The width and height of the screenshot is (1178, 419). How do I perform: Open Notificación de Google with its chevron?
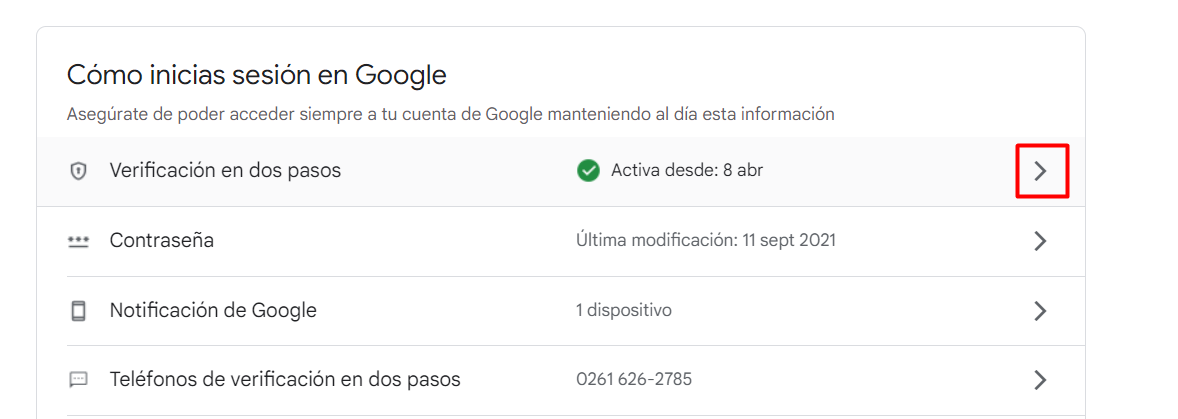point(1040,311)
